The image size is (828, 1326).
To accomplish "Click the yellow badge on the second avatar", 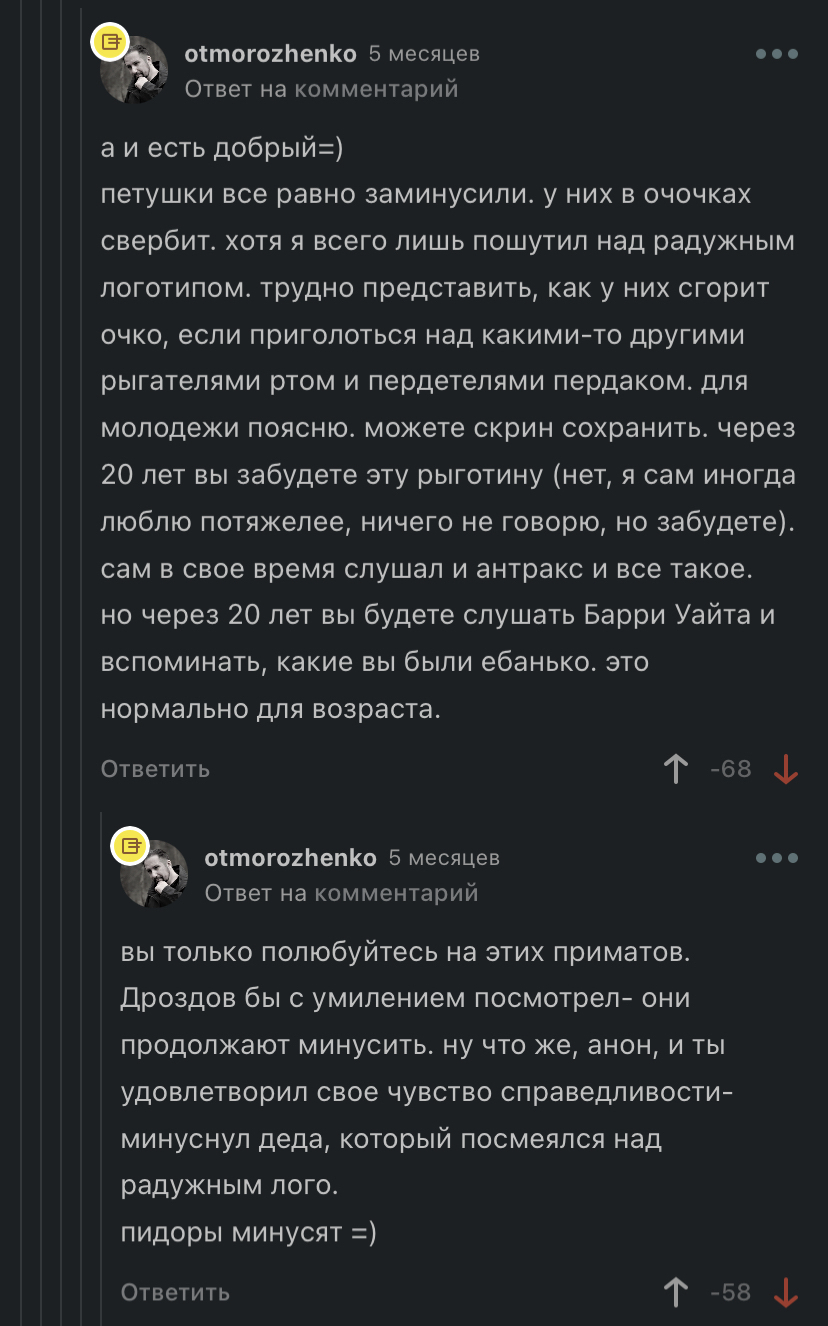I will tap(129, 846).
